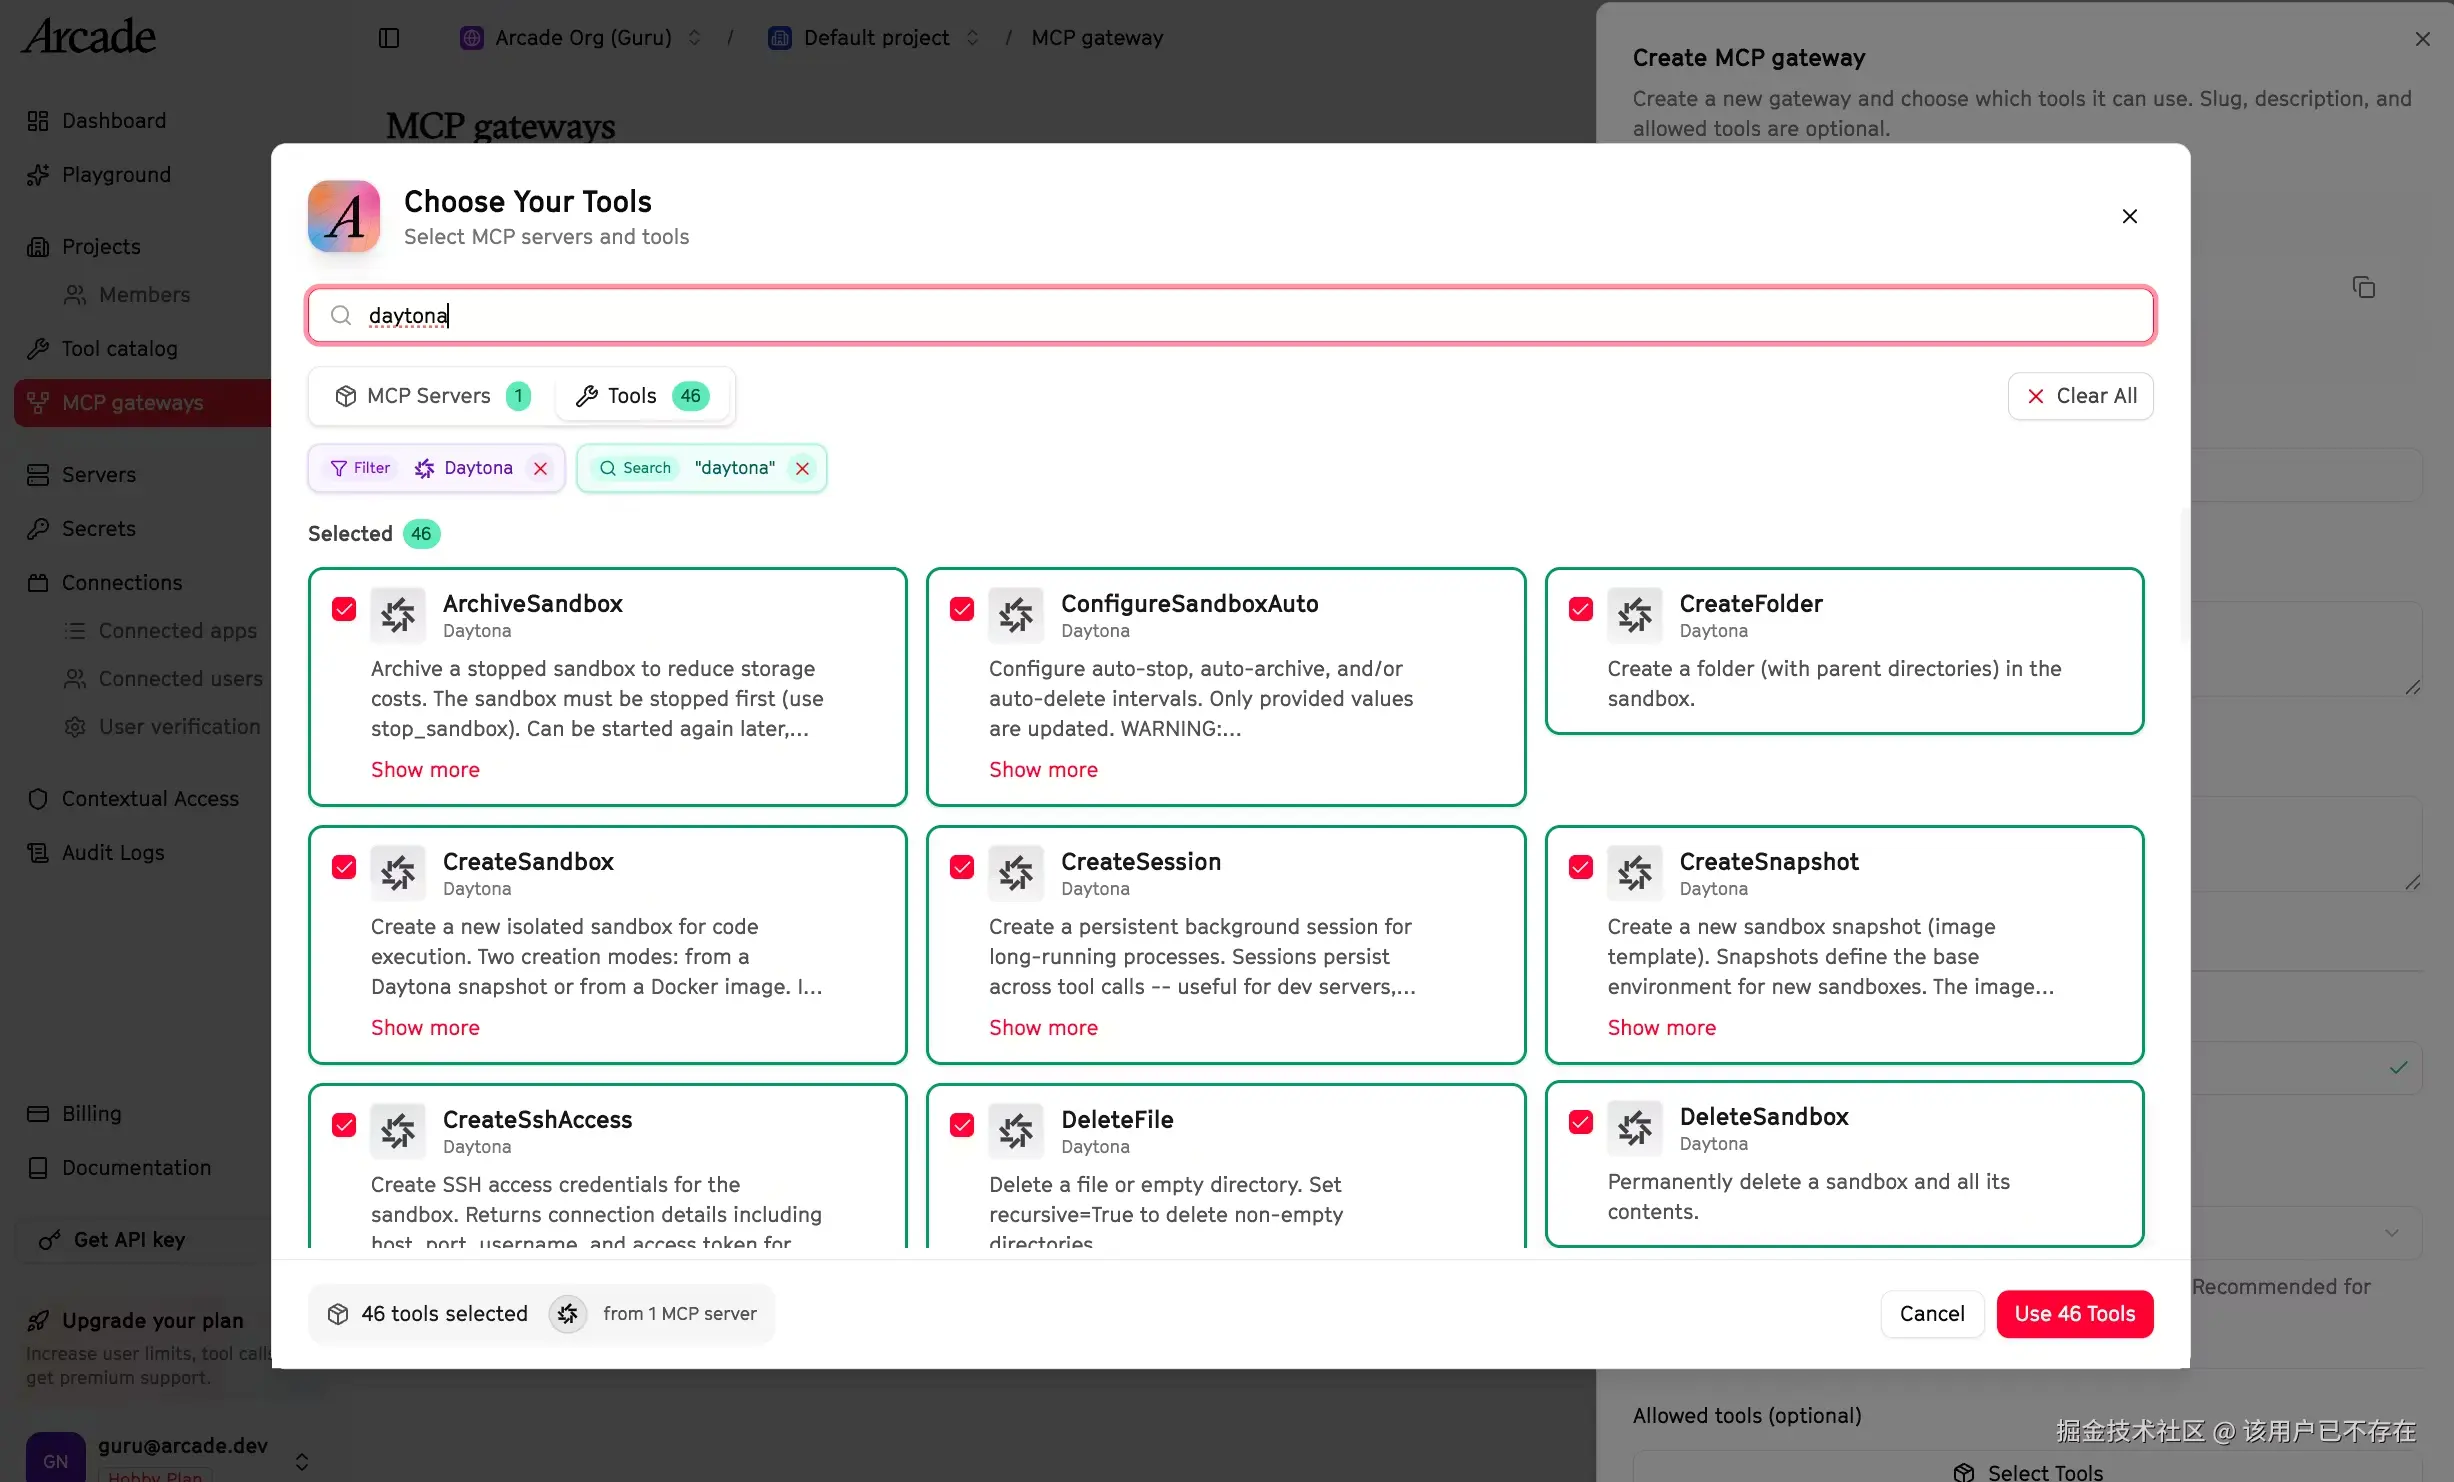Screen dimensions: 2454x1482
Task: Uncheck the CreateSession tool checkbox
Action: point(962,867)
